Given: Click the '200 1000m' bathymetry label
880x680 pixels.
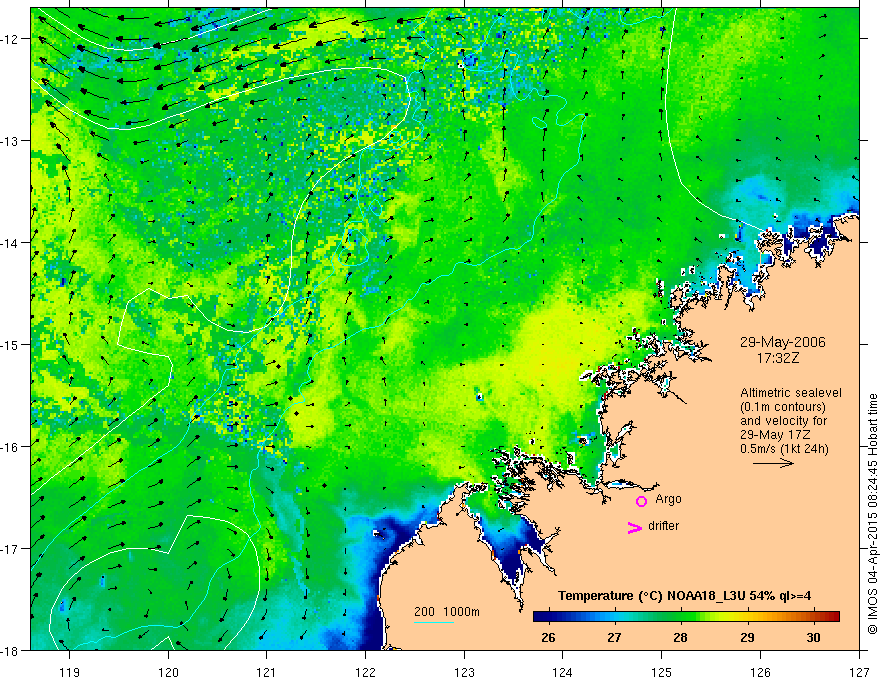Looking at the screenshot, I should pos(447,612).
